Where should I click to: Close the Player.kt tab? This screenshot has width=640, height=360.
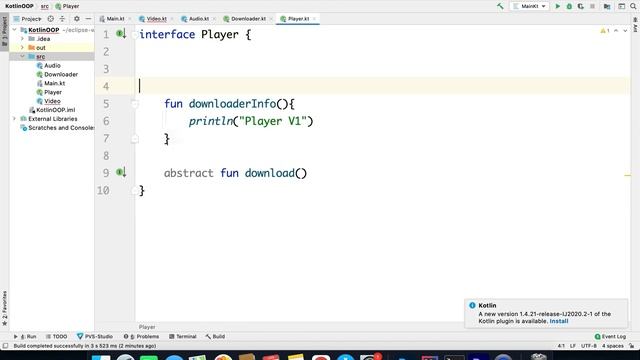(x=314, y=19)
